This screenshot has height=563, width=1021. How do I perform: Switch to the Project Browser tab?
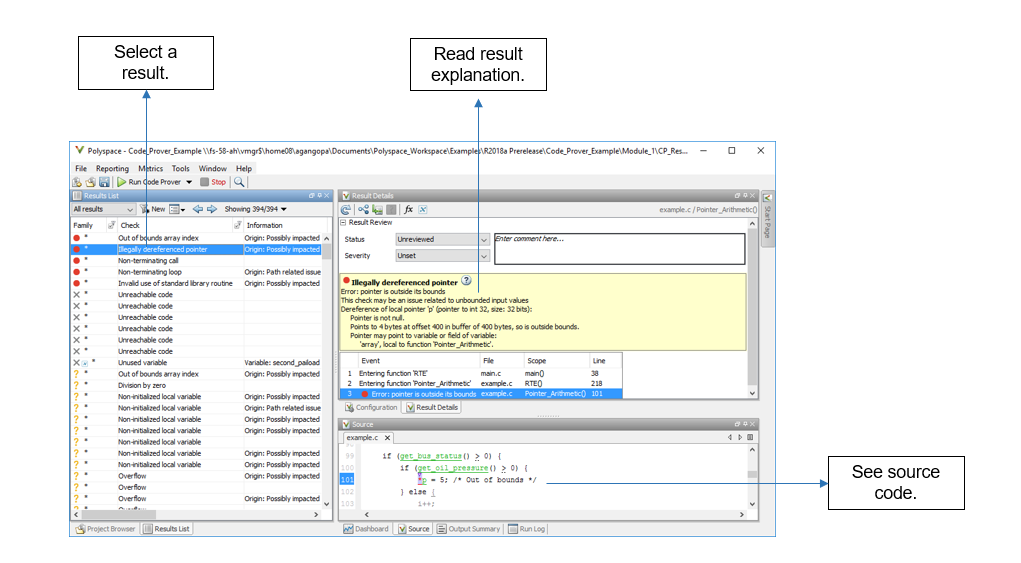[x=105, y=529]
